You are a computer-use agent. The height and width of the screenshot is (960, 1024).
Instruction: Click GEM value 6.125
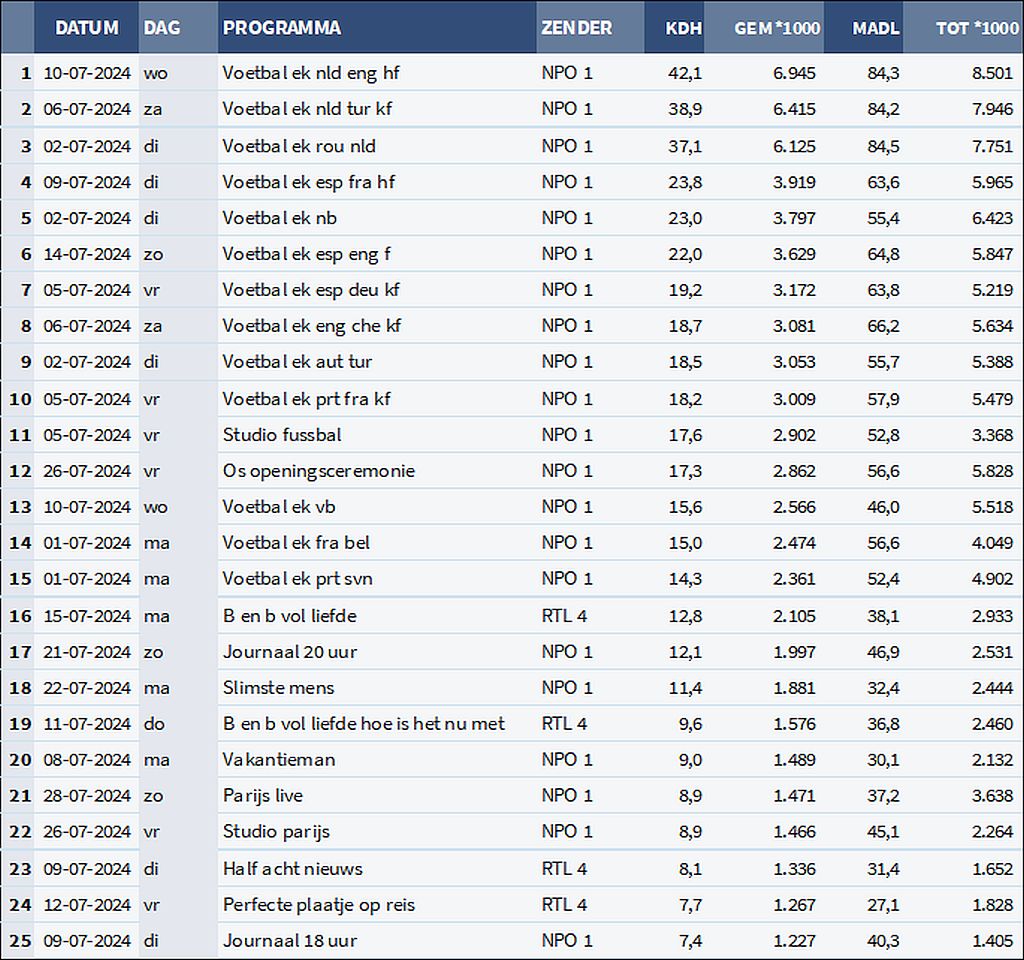point(794,146)
